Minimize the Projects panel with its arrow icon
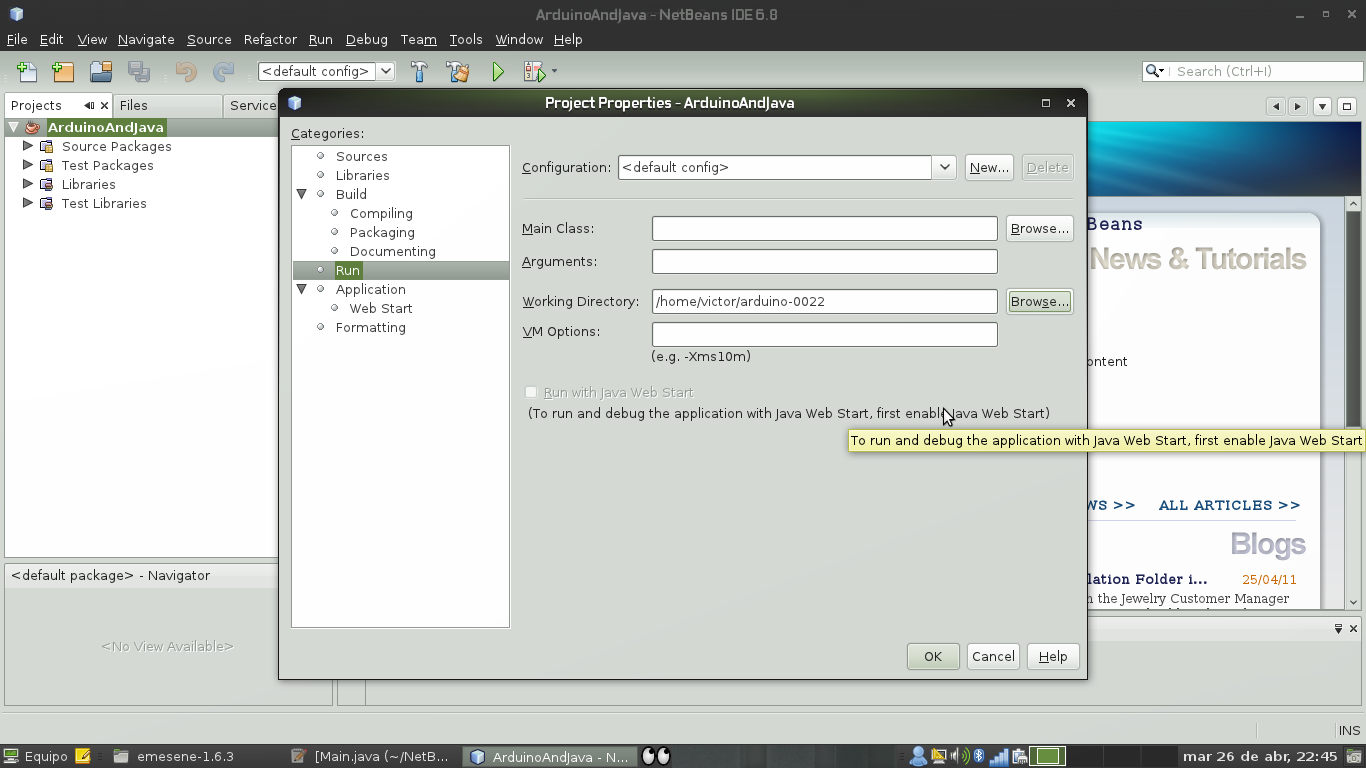Image resolution: width=1366 pixels, height=768 pixels. pyautogui.click(x=89, y=105)
